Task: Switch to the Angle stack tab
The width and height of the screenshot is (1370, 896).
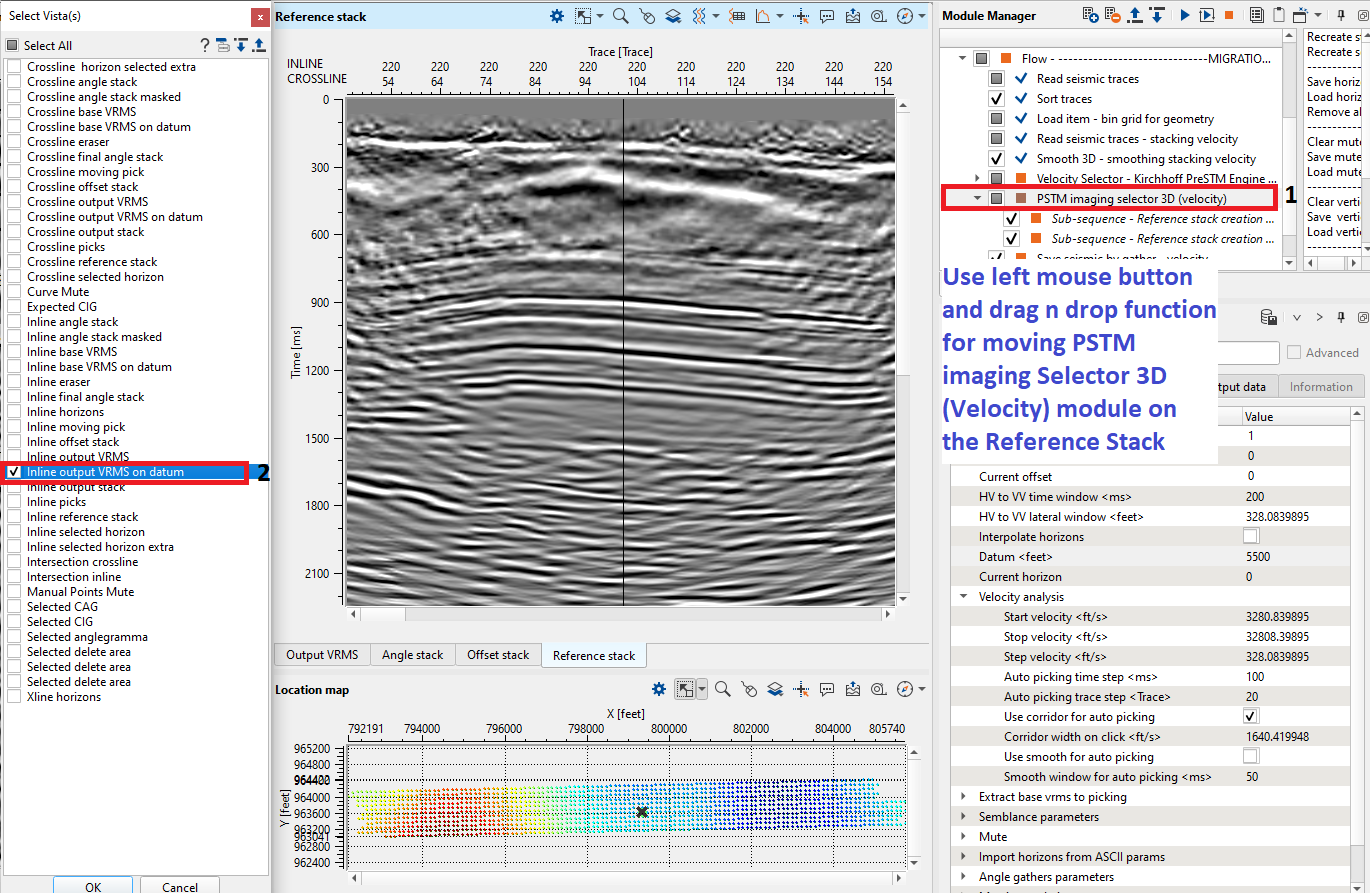Action: click(412, 655)
